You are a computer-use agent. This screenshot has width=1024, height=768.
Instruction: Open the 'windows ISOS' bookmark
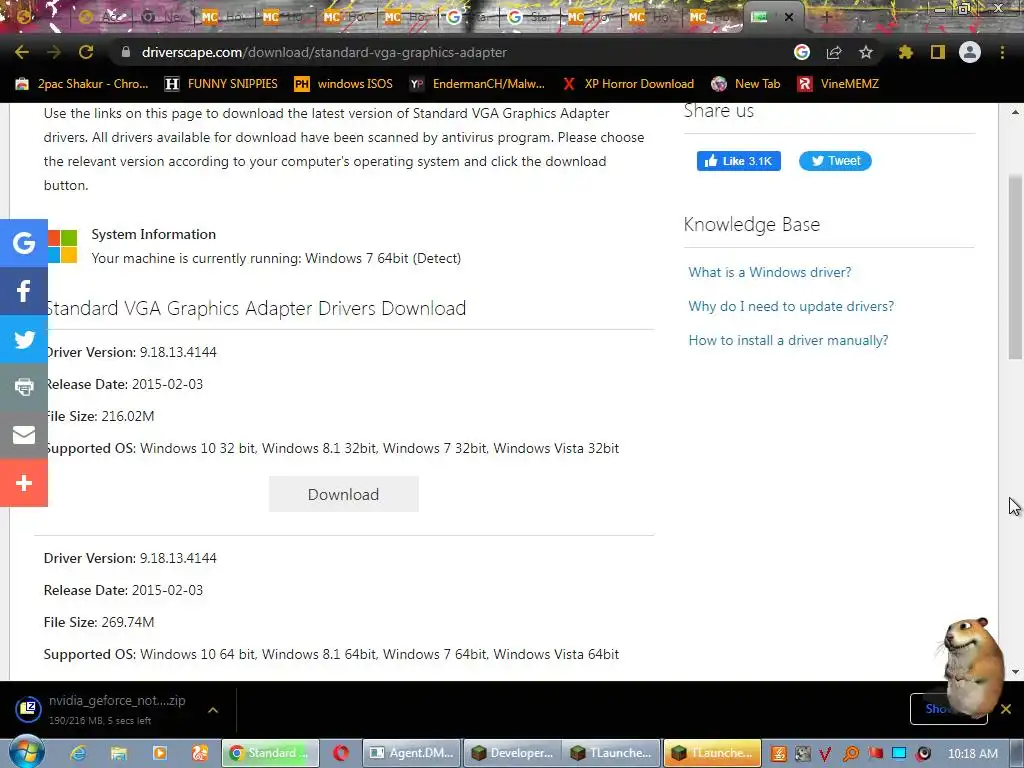point(344,84)
